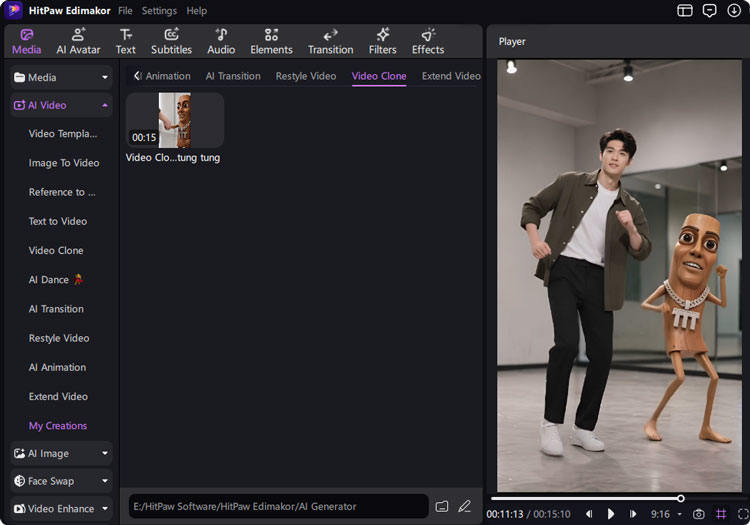Open the Help menu
This screenshot has height=525, width=750.
pos(197,11)
